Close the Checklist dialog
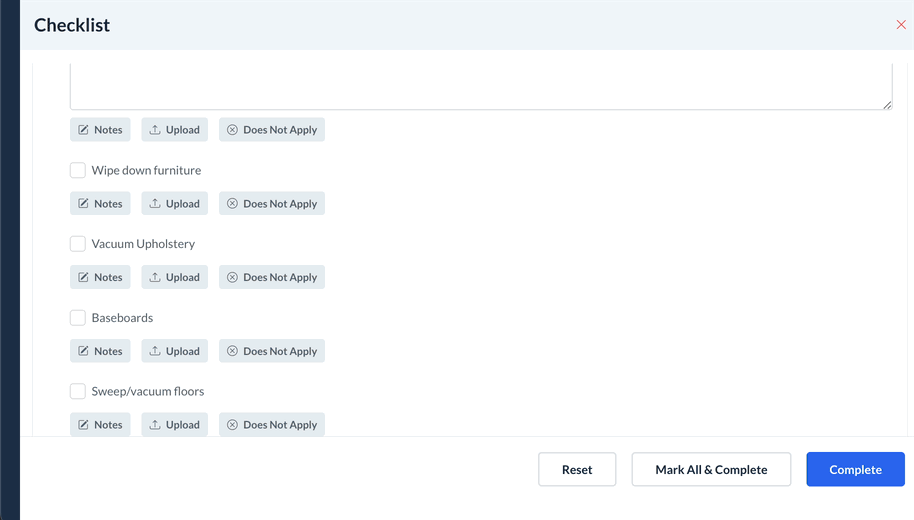914x520 pixels. pyautogui.click(x=900, y=25)
